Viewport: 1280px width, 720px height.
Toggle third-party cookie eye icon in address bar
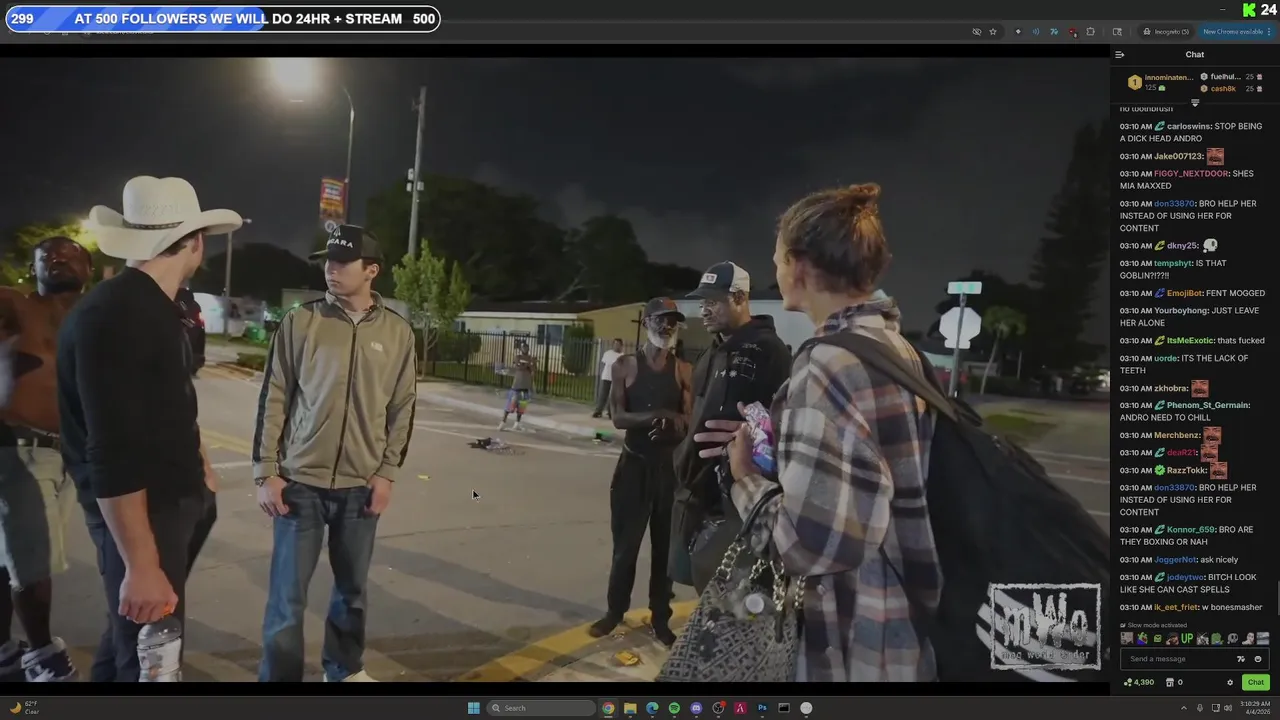point(977,32)
